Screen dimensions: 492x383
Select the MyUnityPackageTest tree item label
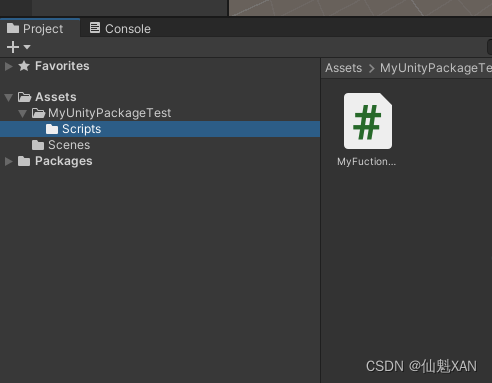[x=110, y=113]
